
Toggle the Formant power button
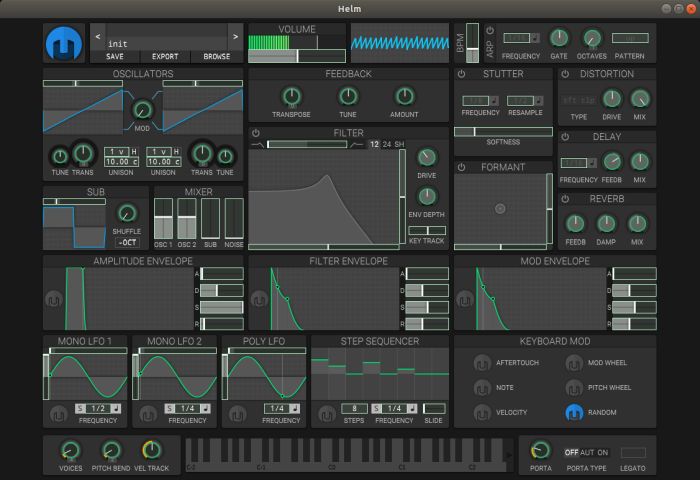click(461, 167)
